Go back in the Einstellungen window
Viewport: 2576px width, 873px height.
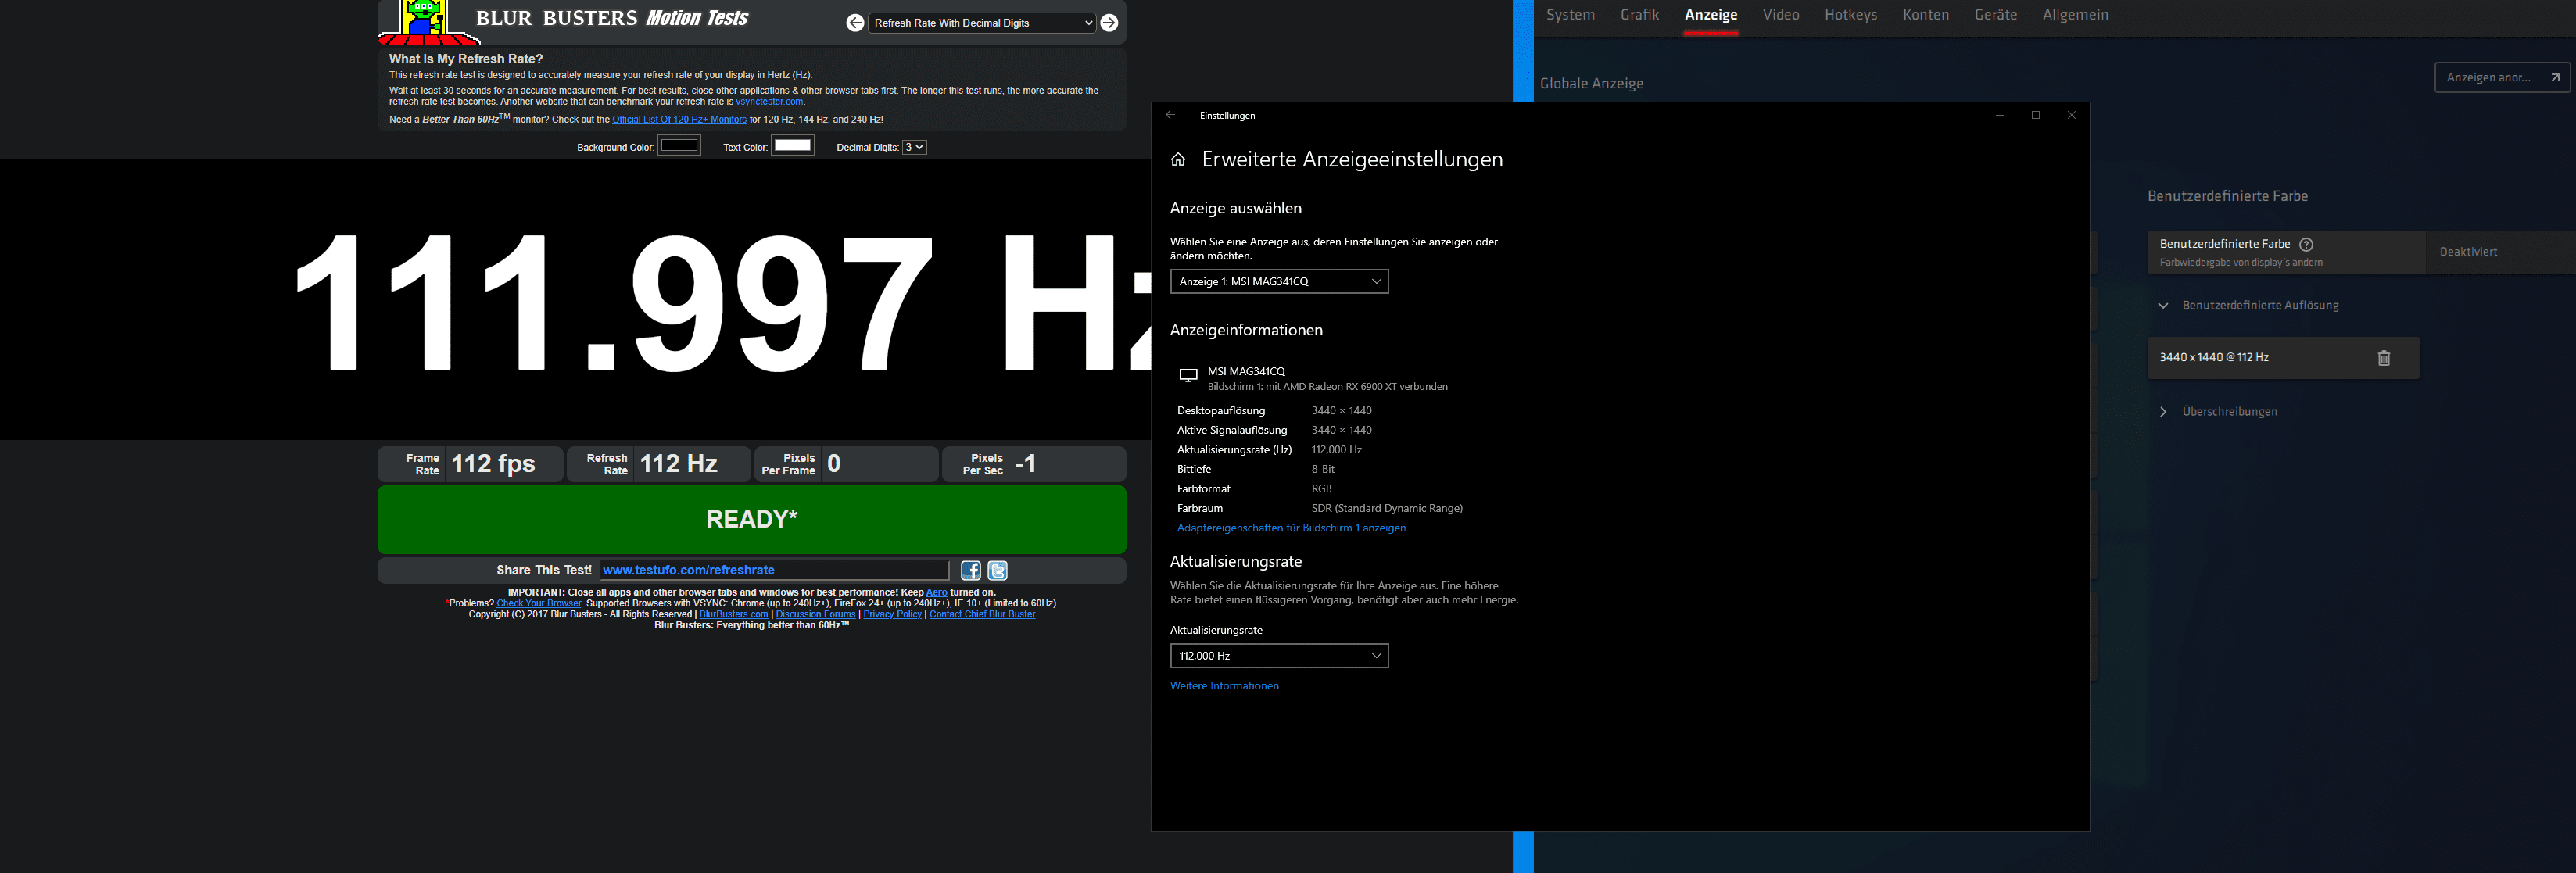tap(1170, 115)
